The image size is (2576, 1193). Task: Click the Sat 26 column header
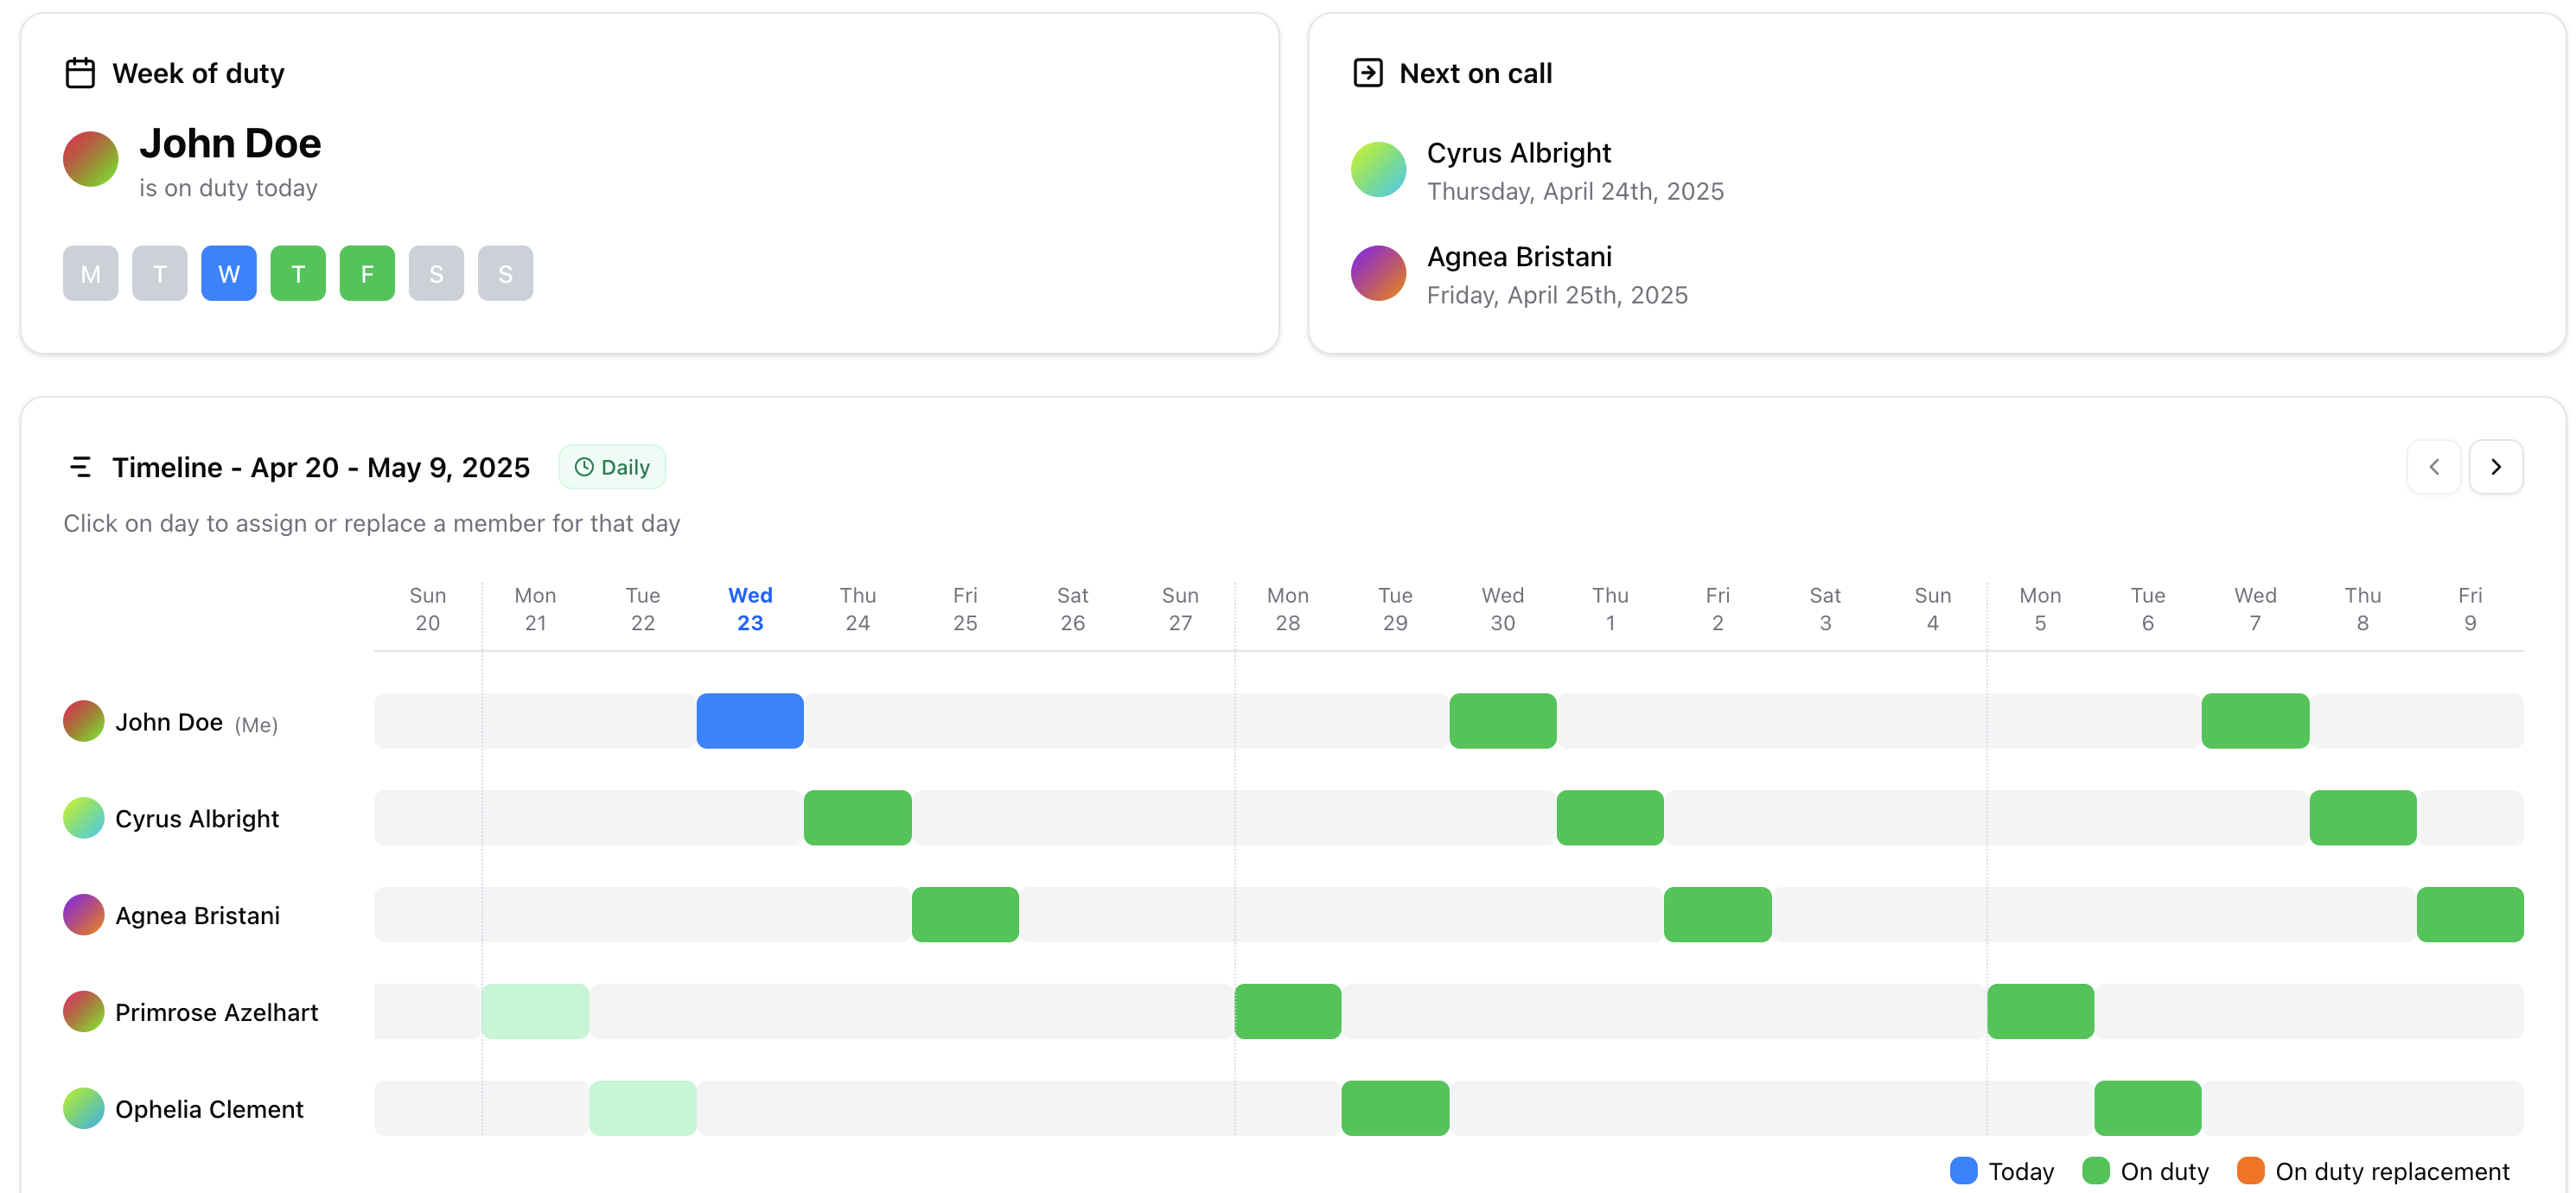1073,609
